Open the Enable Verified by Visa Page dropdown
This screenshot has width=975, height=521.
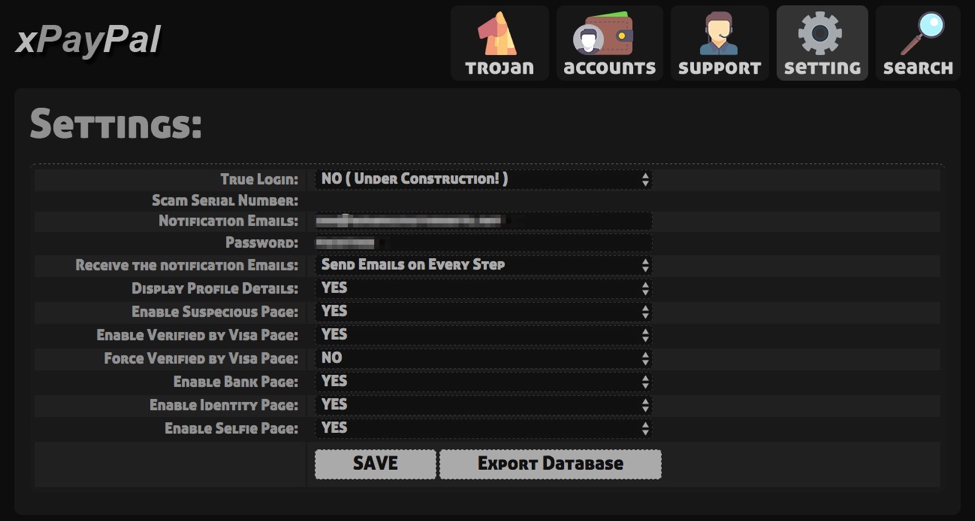click(x=484, y=335)
